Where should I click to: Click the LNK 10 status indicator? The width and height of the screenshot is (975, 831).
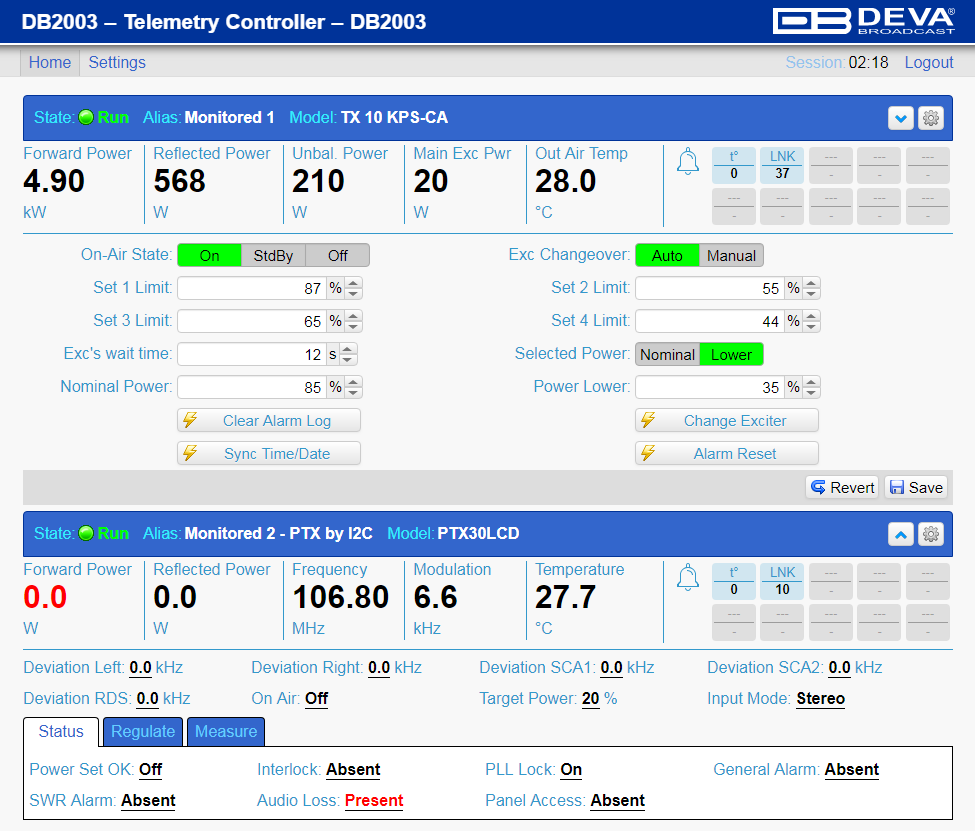tap(782, 582)
